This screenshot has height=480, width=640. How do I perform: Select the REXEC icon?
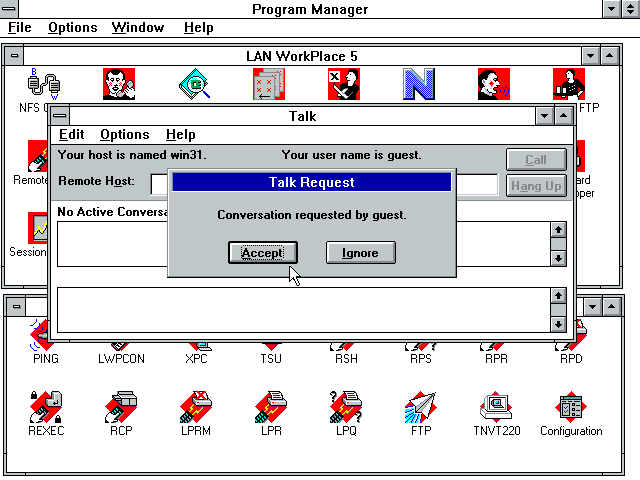[46, 407]
